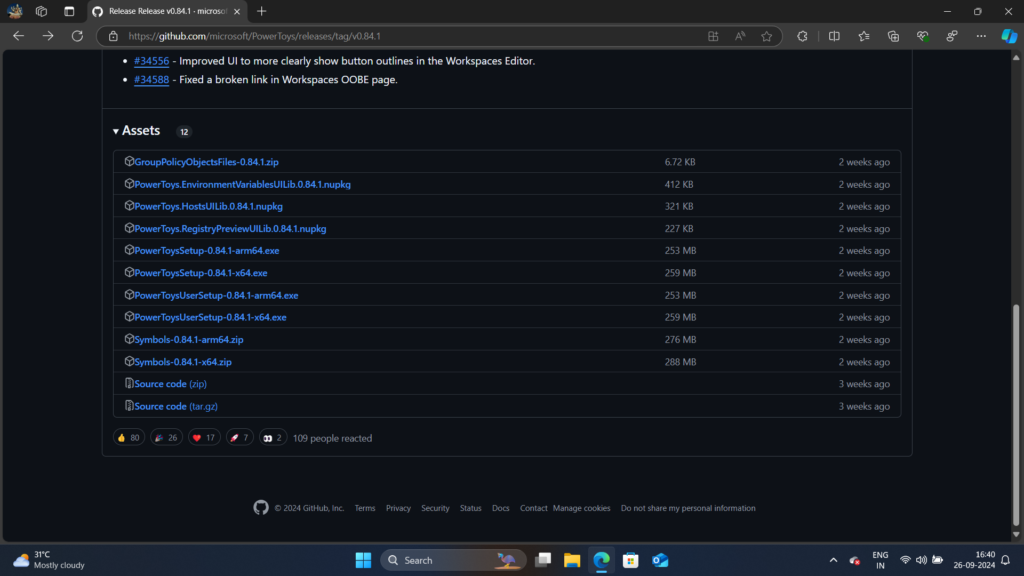Screen dimensions: 1024x576
Task: Click the party popper reaction with 26
Action: tap(166, 438)
